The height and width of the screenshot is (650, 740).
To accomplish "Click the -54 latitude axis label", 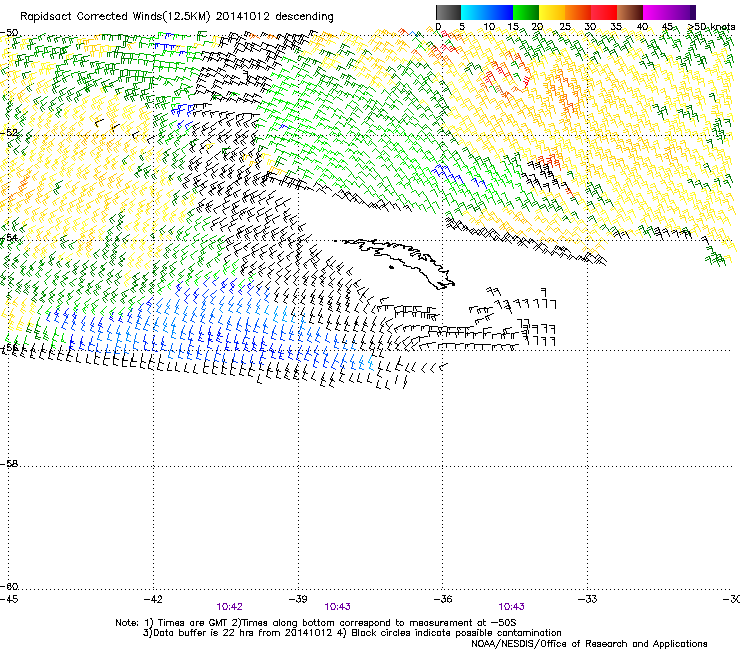I will click(9, 237).
